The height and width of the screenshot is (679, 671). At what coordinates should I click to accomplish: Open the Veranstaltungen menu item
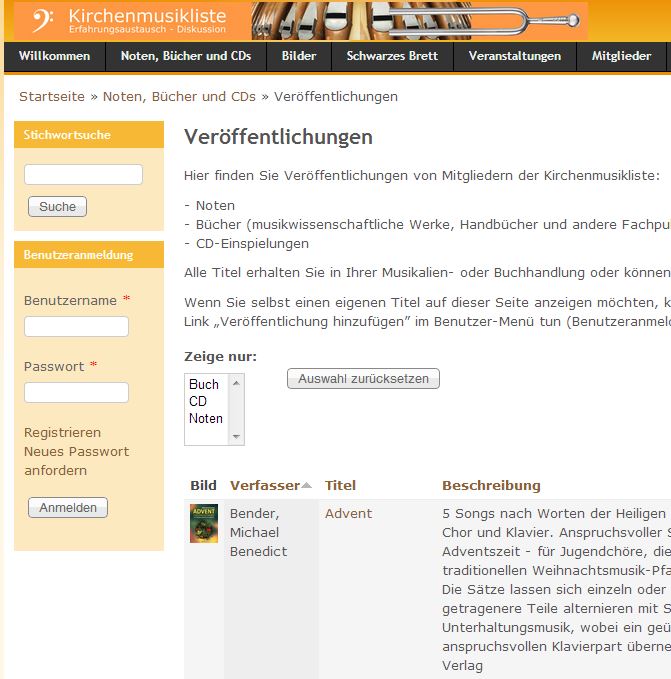pos(514,56)
